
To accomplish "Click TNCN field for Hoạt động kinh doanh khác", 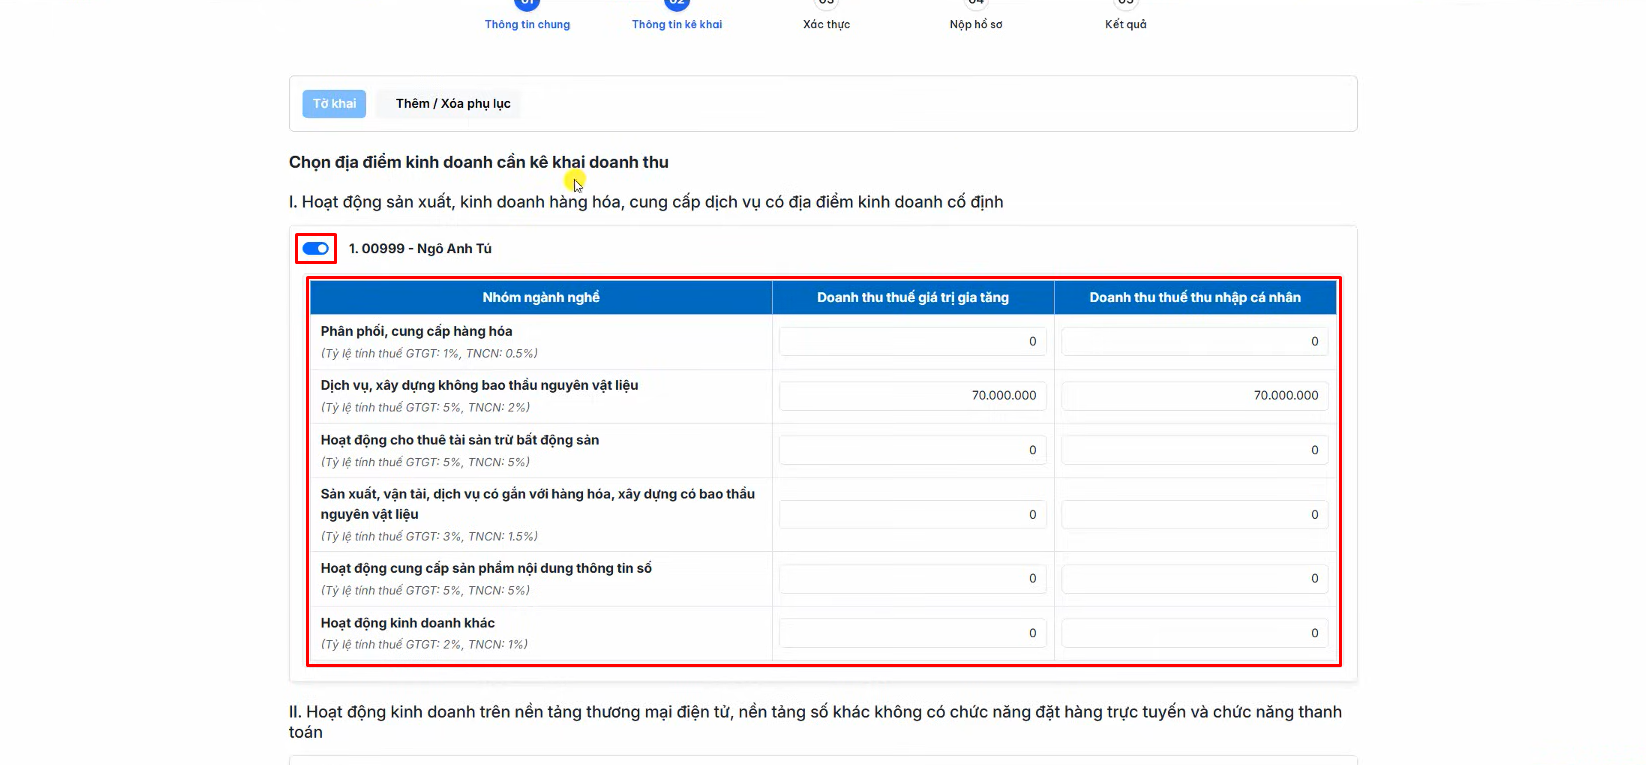I will [x=1195, y=633].
